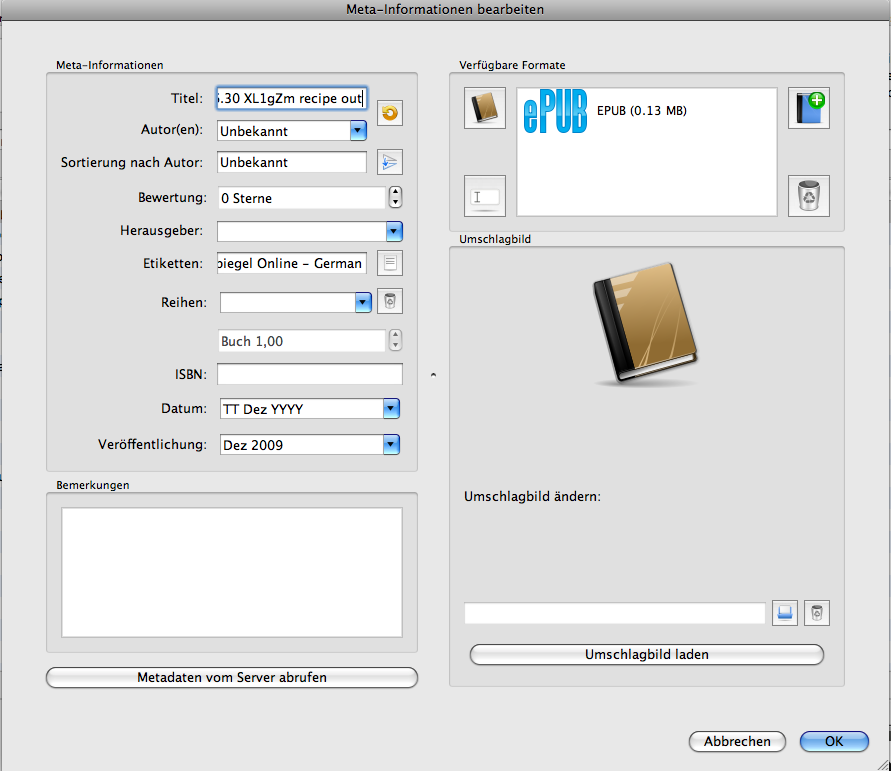
Task: Click the set cover from format book icon
Action: (485, 108)
